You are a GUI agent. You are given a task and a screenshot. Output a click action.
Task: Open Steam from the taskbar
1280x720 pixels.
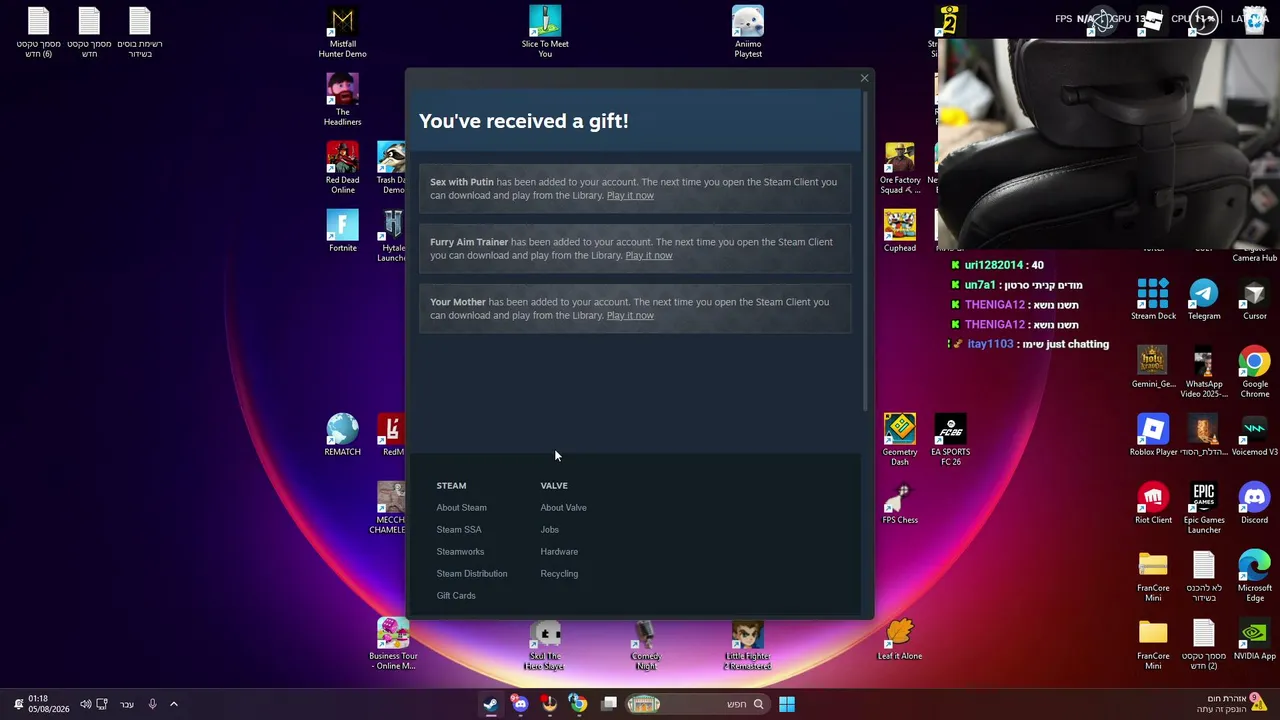click(x=490, y=704)
